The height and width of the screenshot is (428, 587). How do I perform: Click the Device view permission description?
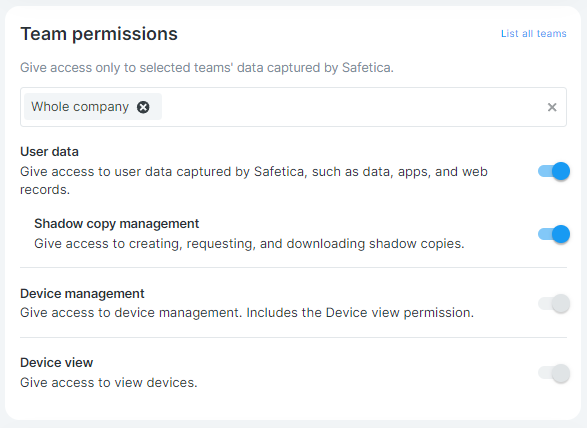247,313
